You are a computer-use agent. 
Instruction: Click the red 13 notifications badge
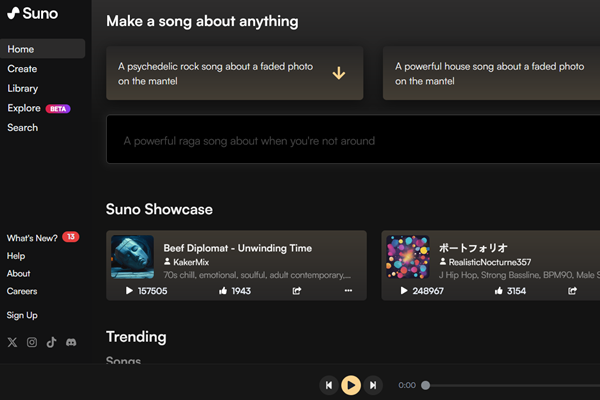71,237
